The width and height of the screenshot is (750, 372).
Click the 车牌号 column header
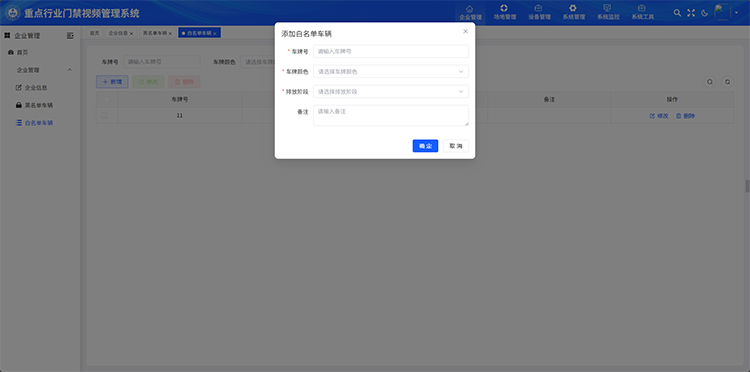pos(179,99)
